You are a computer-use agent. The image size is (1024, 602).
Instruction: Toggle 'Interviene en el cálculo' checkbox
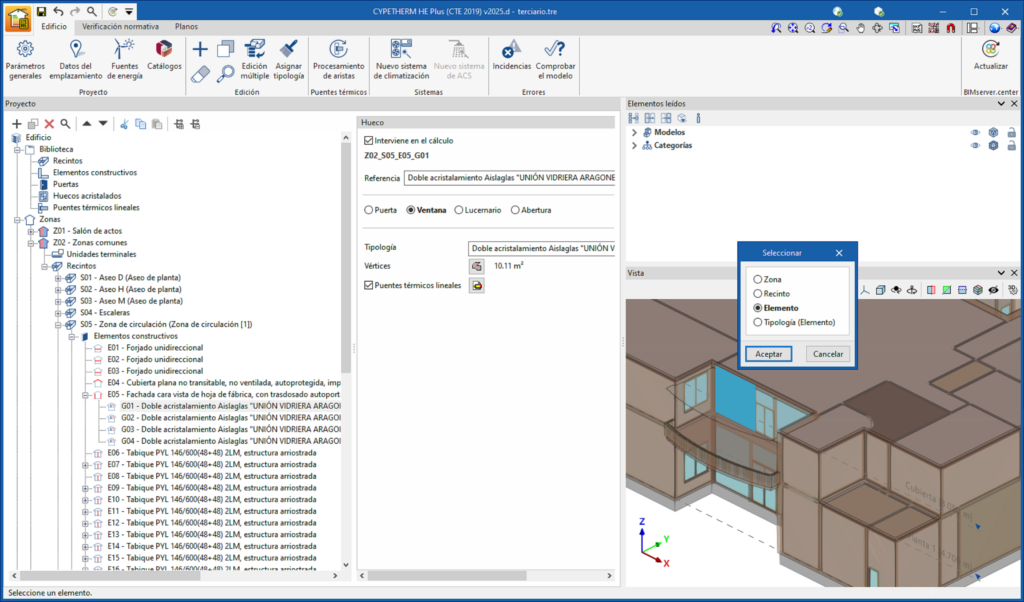click(x=369, y=141)
